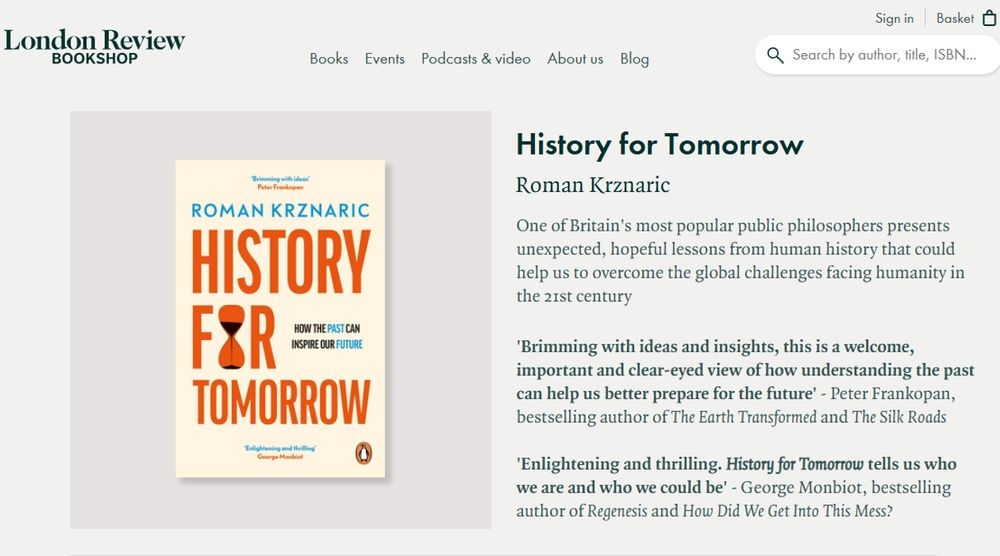
Task: Visit the Blog section
Action: (x=635, y=59)
